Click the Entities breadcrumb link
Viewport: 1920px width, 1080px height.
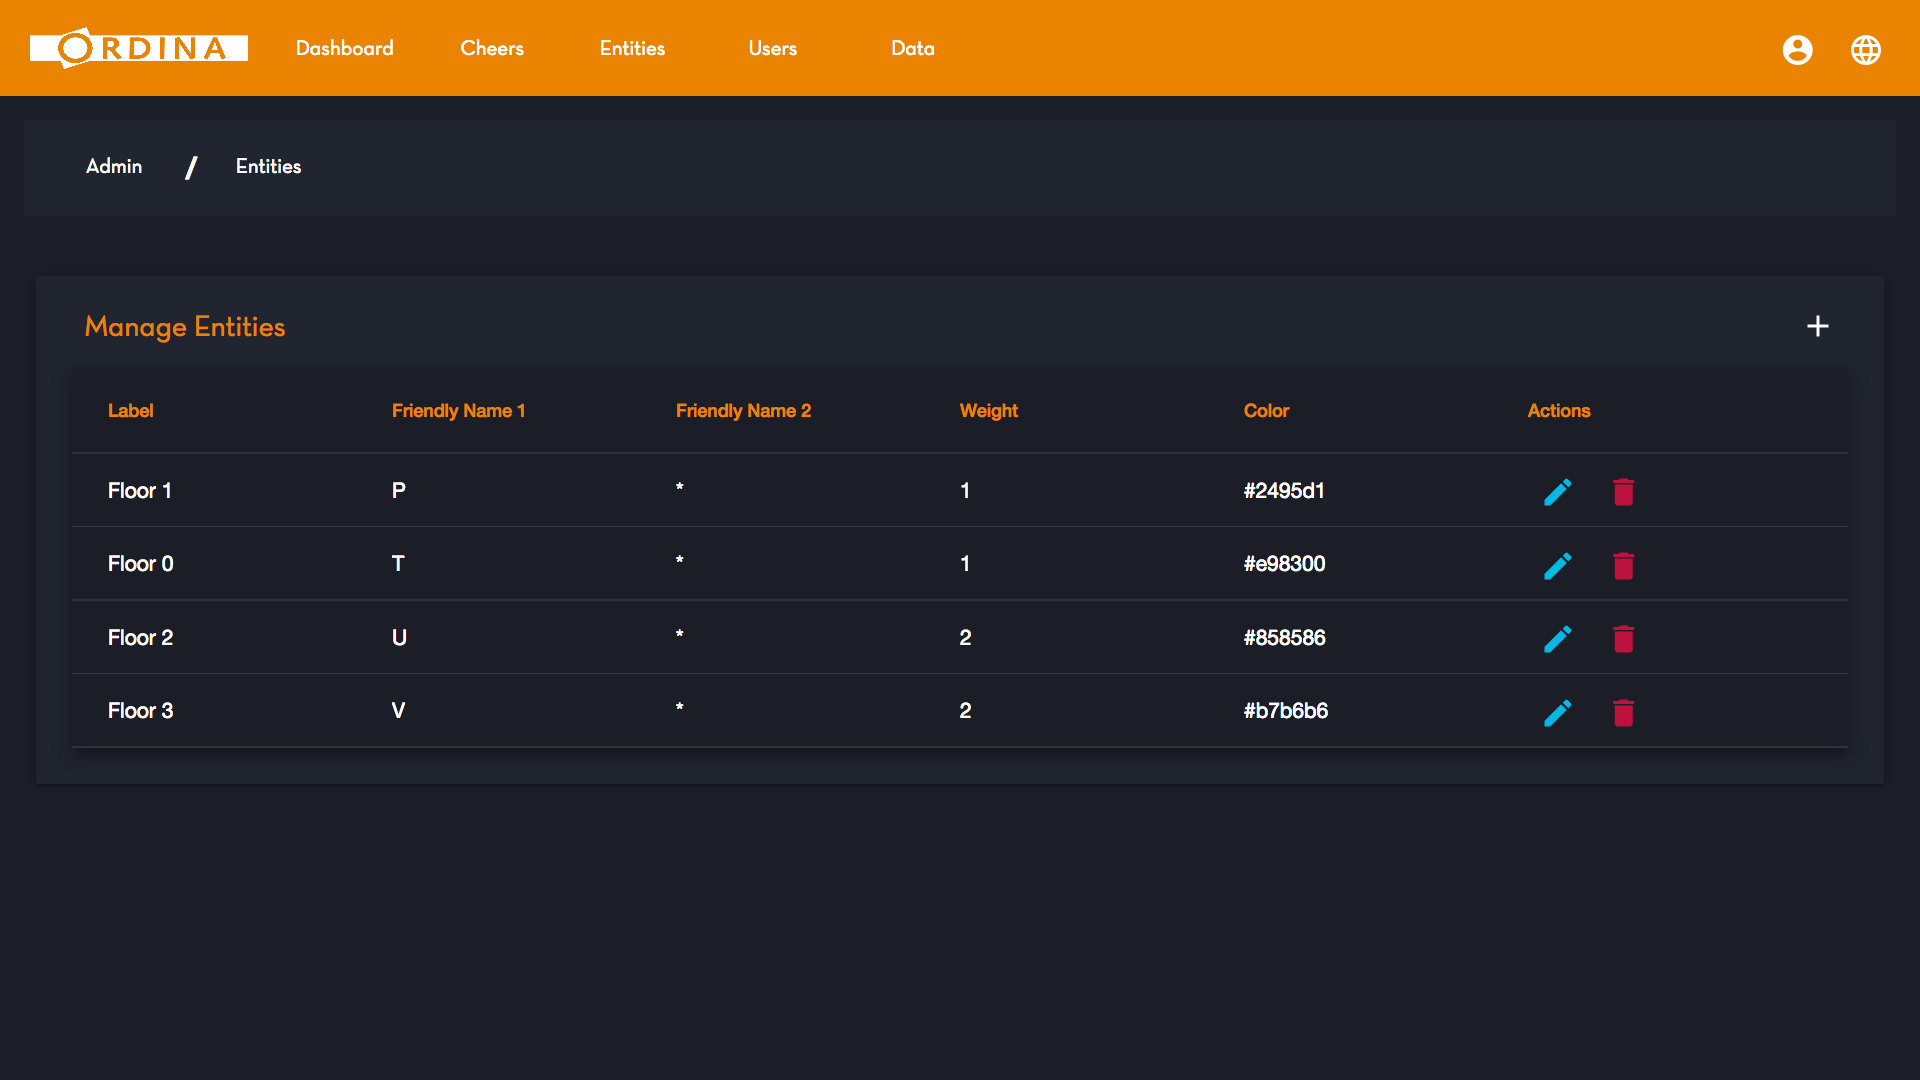(268, 167)
